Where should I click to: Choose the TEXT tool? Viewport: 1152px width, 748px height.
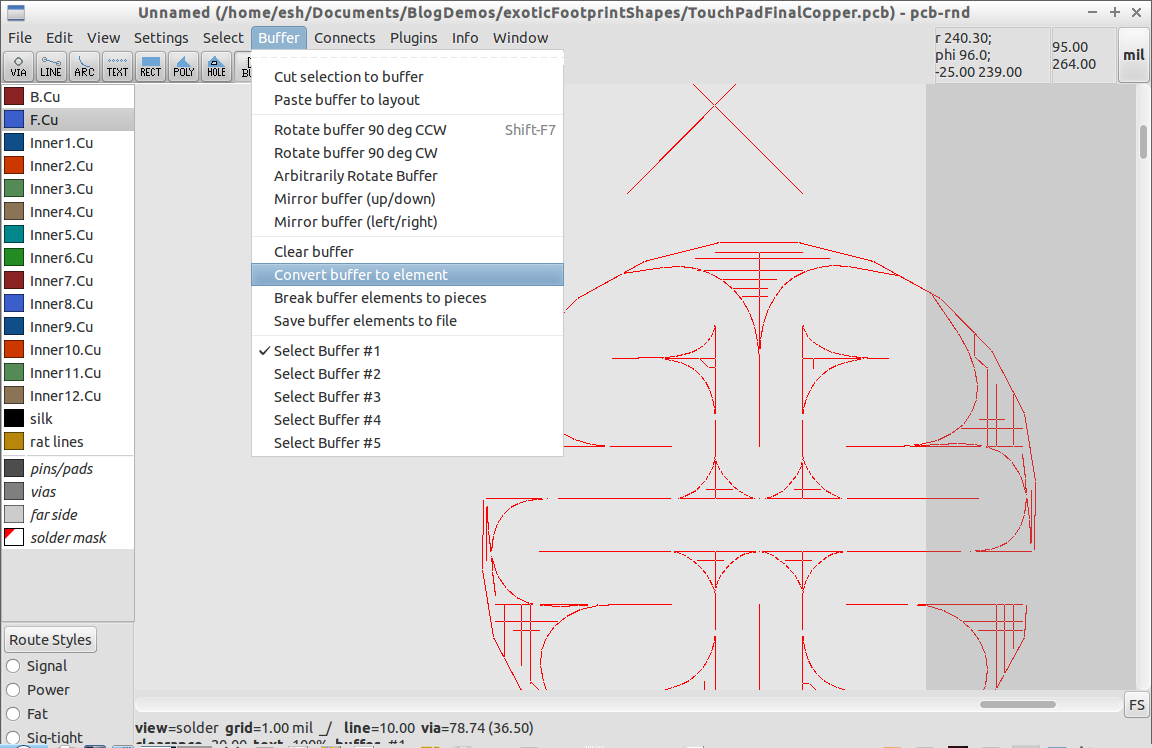point(117,67)
